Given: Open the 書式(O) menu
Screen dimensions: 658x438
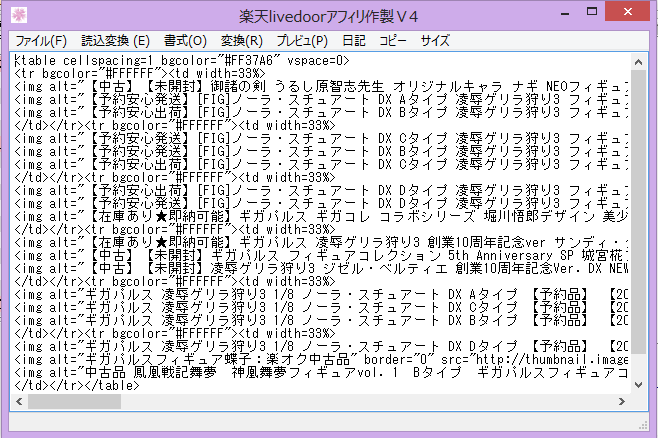Looking at the screenshot, I should [x=185, y=41].
